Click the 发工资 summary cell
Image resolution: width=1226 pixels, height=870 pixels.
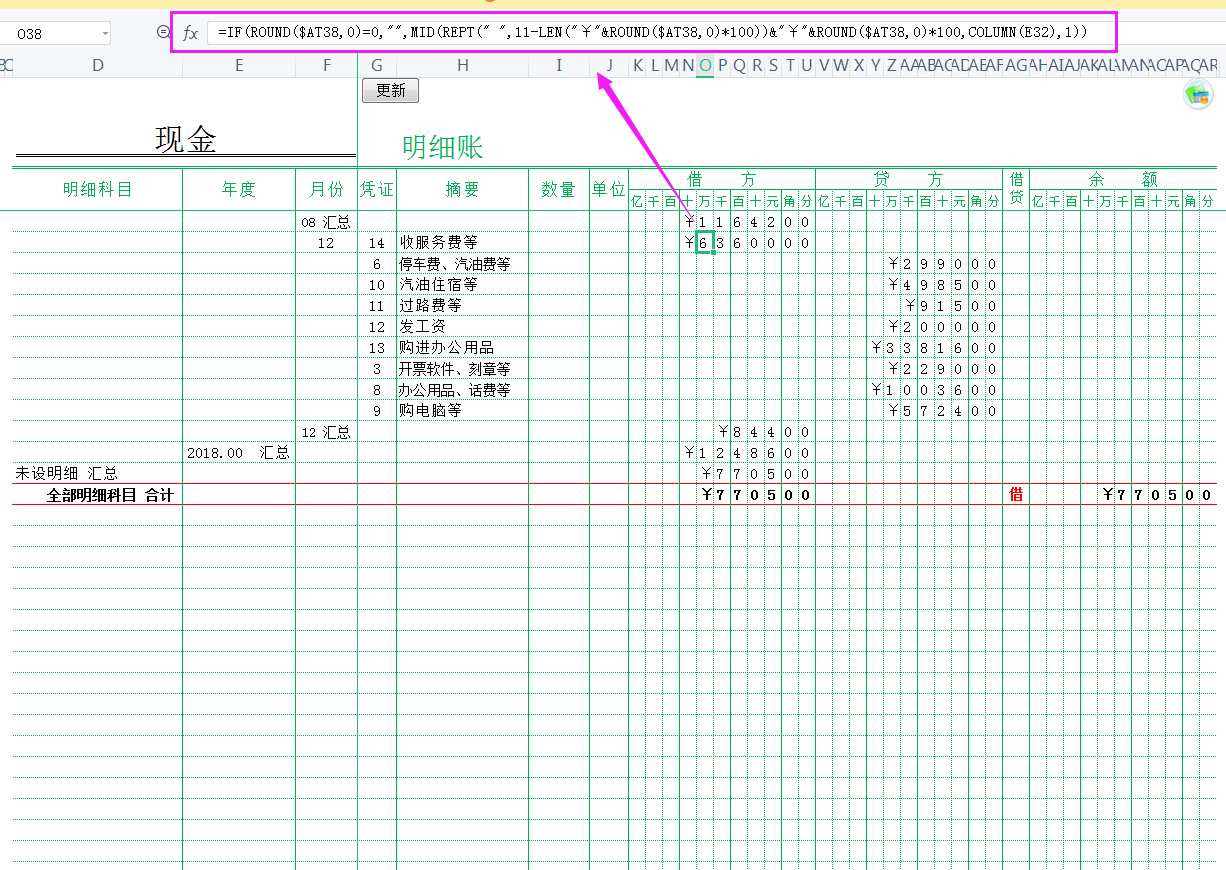coord(463,327)
